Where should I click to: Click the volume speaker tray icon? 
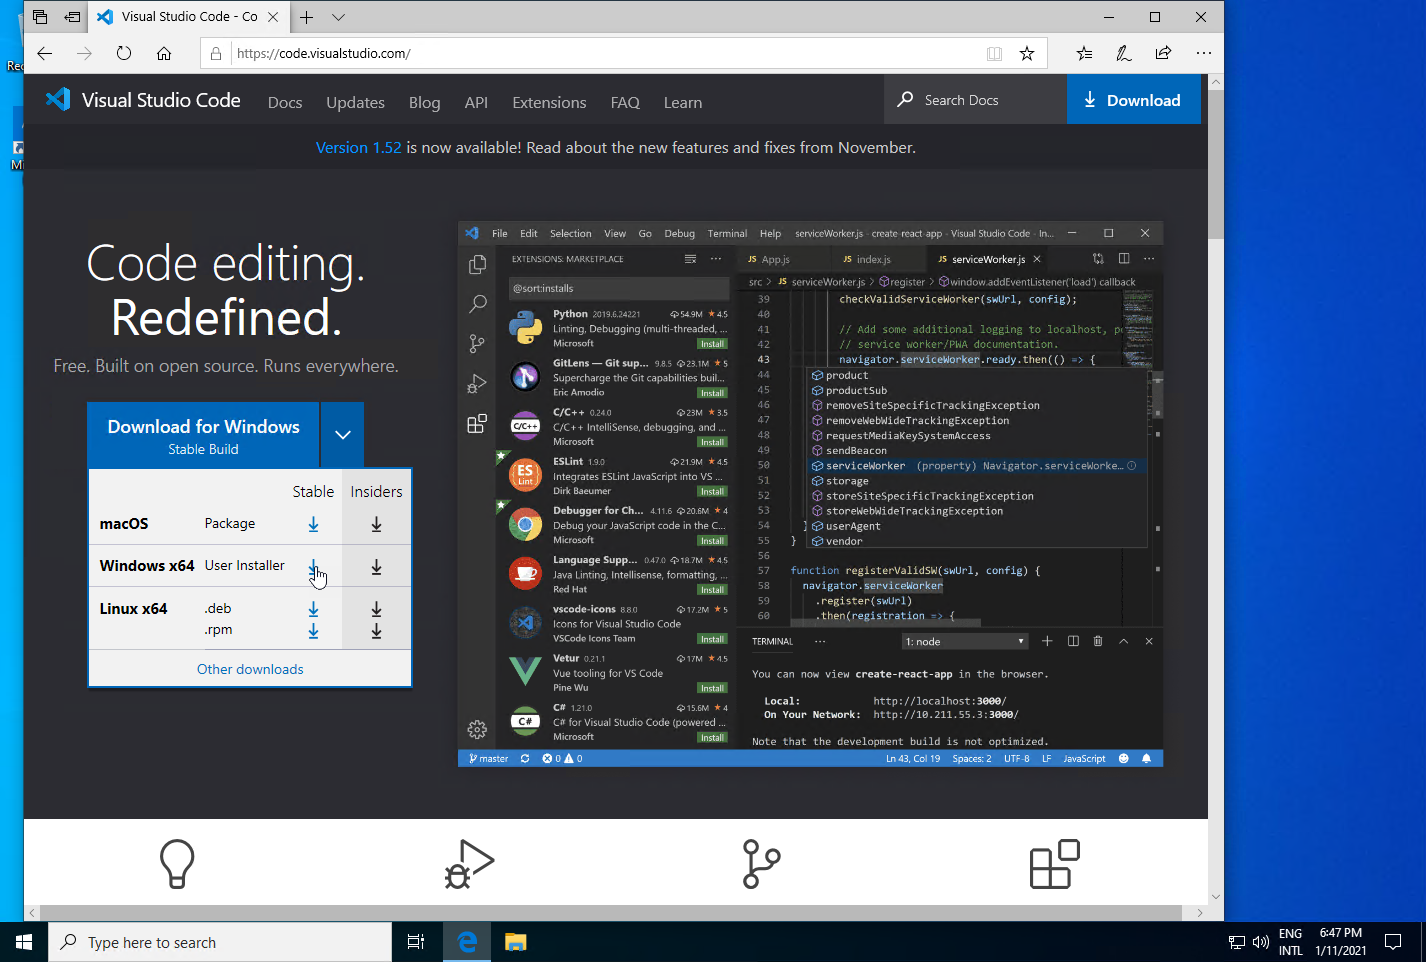(x=1260, y=942)
